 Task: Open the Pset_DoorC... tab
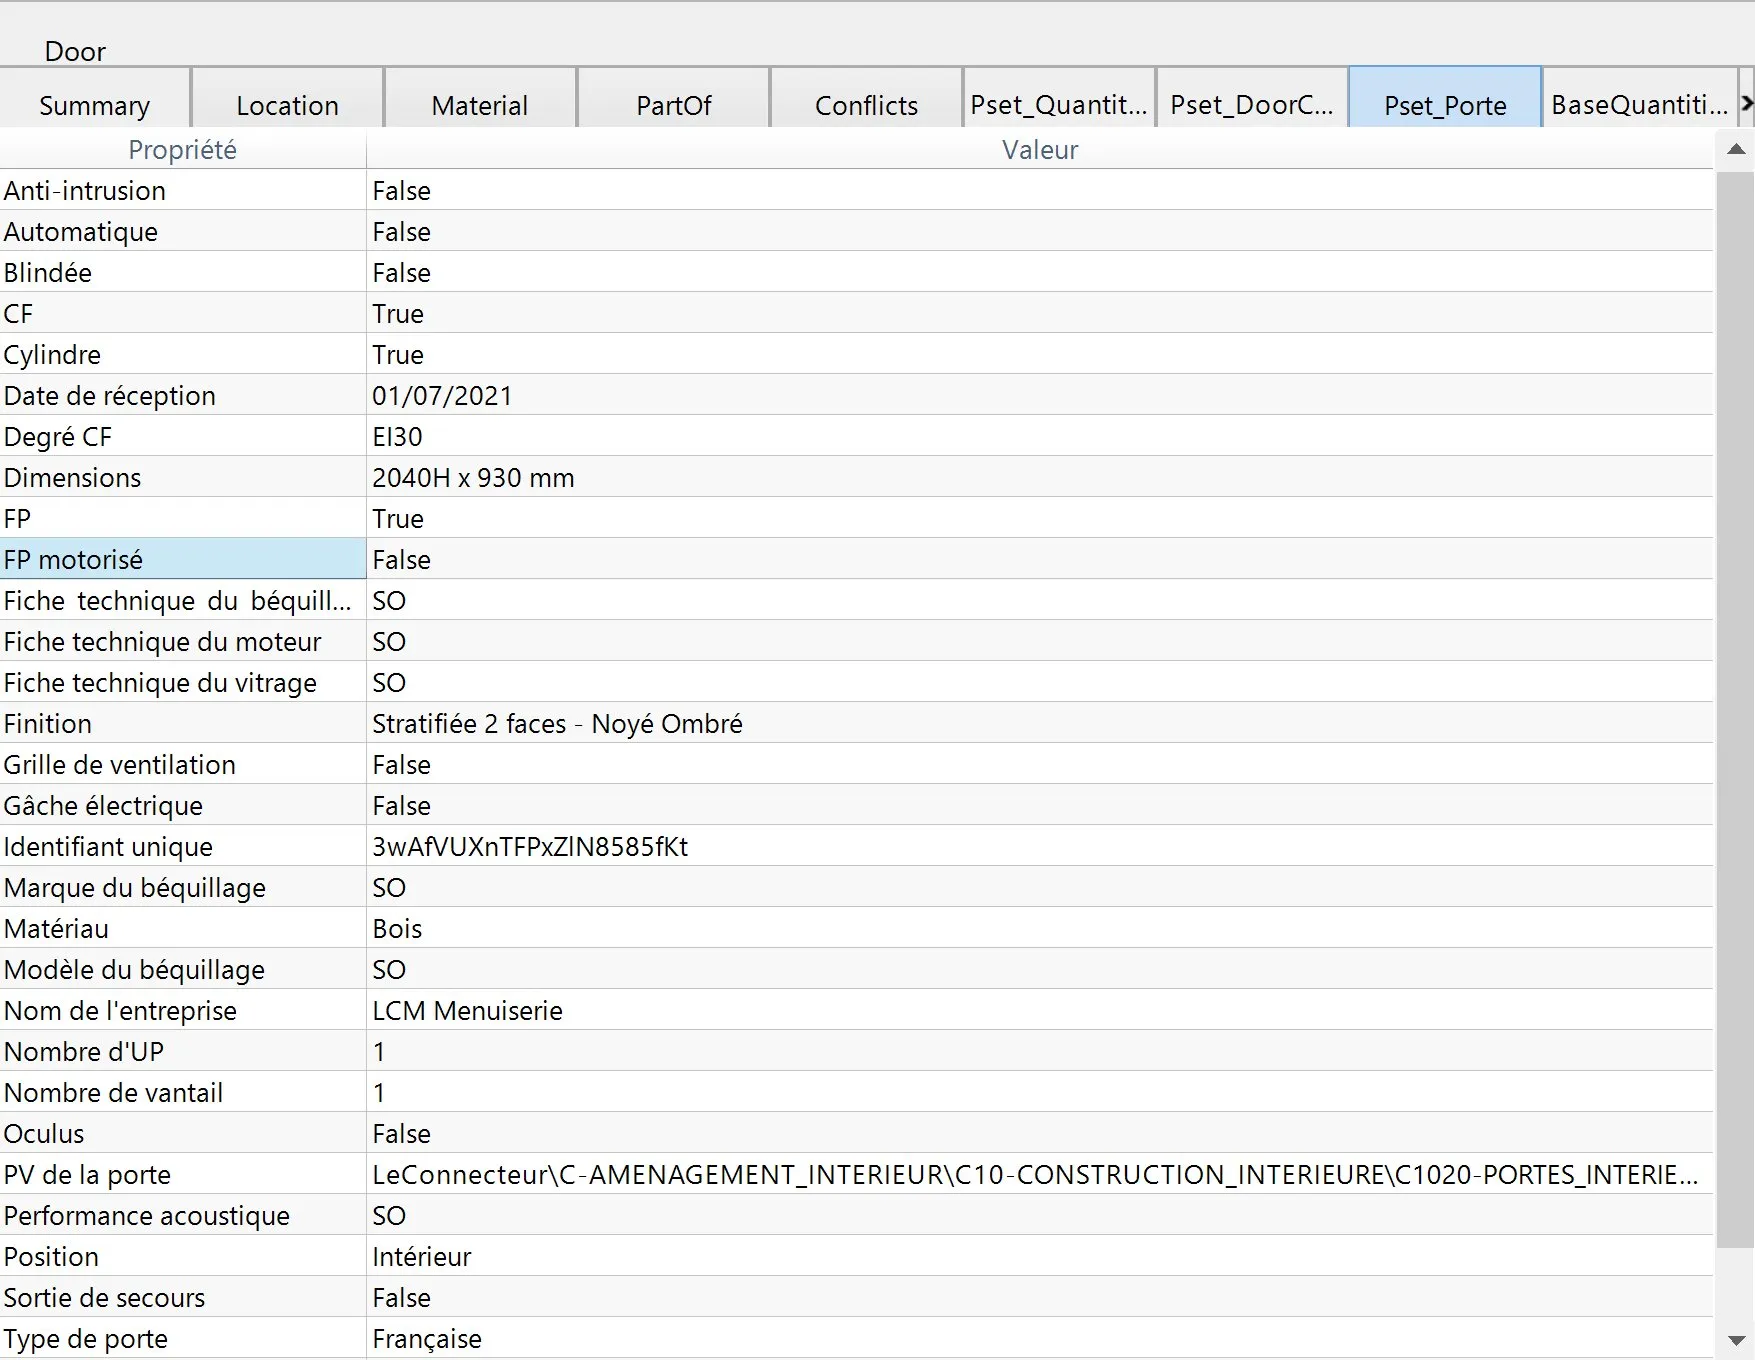1252,99
